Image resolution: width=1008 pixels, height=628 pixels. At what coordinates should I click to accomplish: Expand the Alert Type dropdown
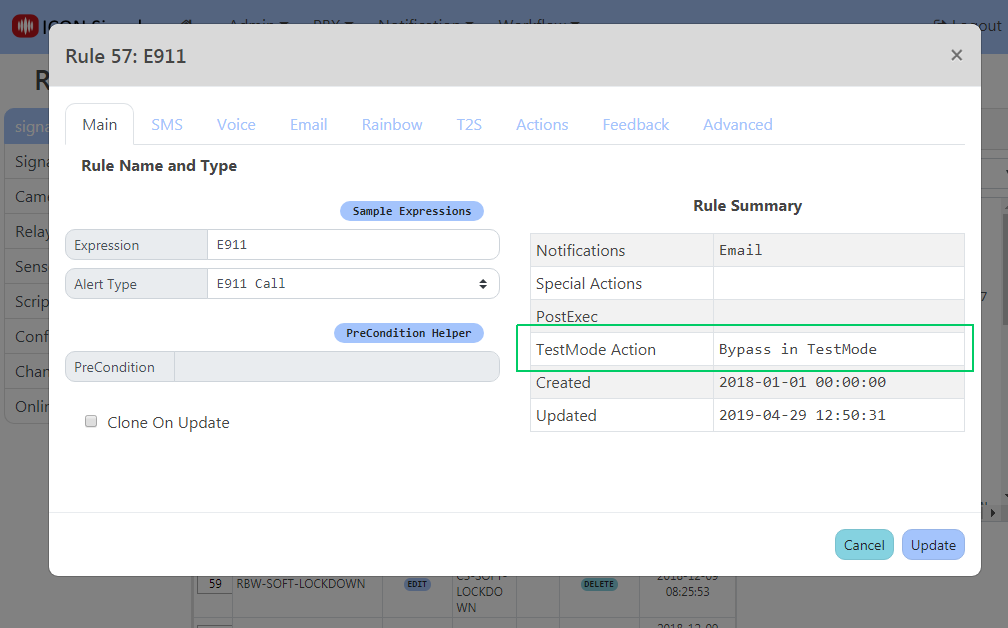352,284
